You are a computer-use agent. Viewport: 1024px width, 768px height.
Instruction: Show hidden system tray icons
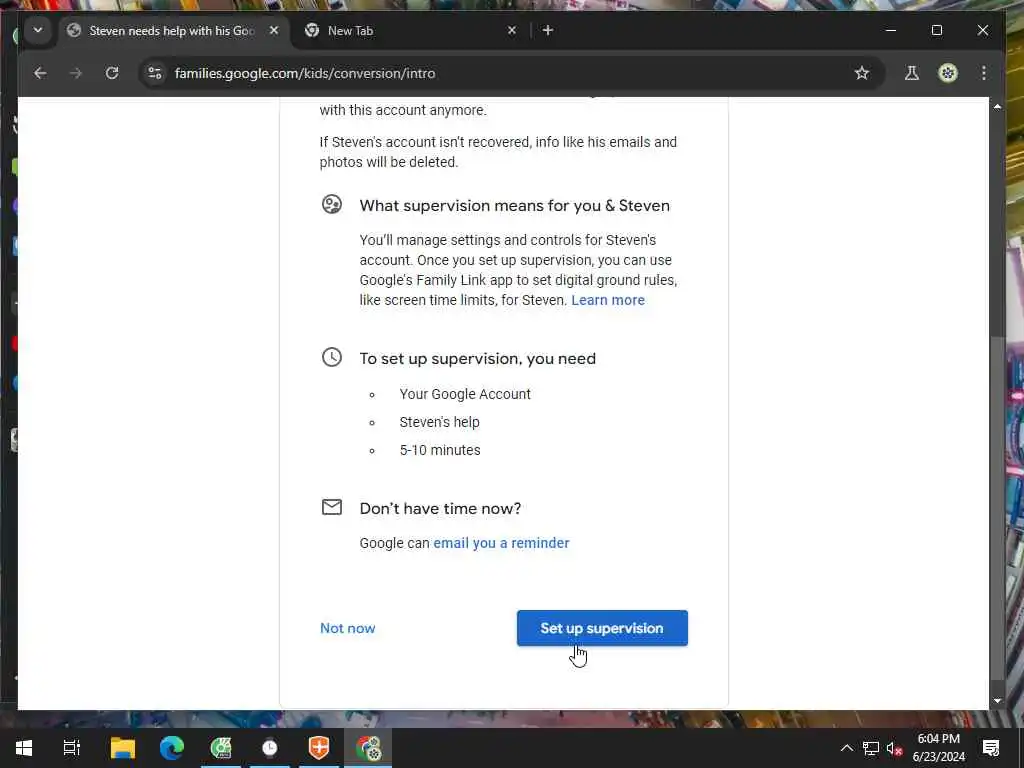[846, 748]
